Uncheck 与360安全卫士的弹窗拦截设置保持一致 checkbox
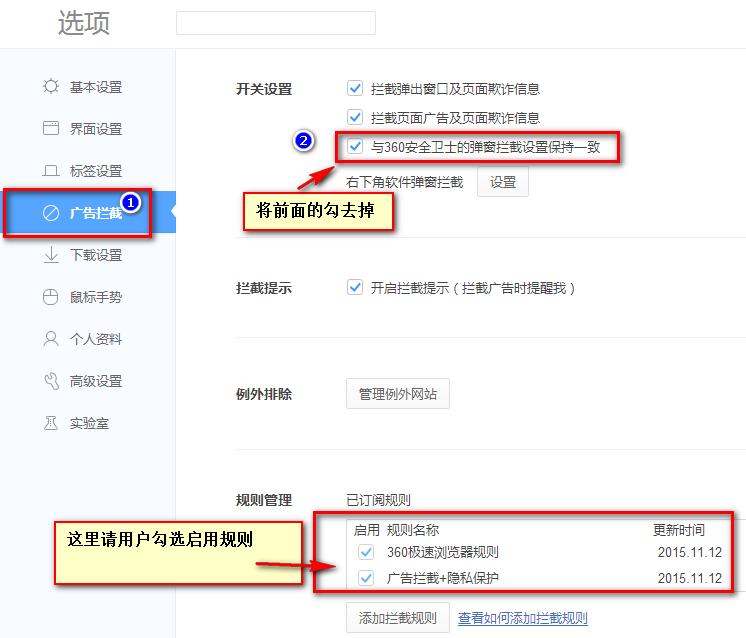This screenshot has height=638, width=746. 355,147
